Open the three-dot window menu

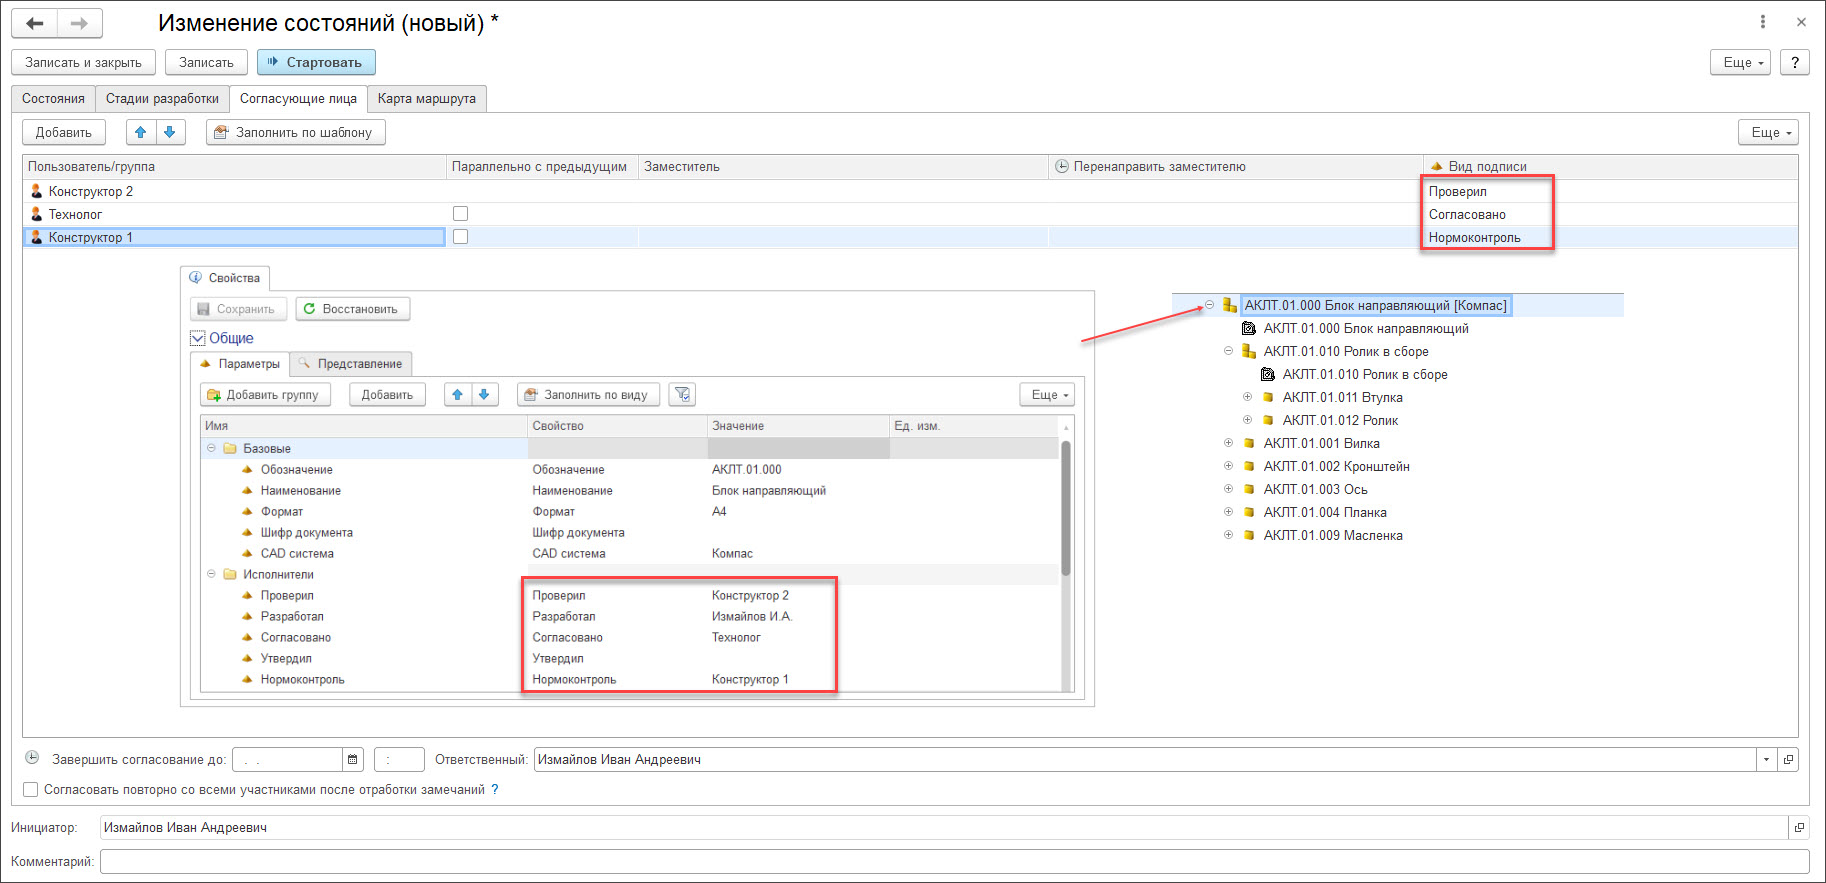tap(1763, 22)
